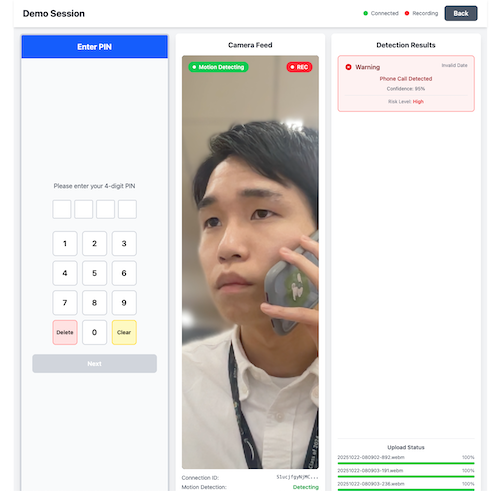Click the Phone Call Detected warning card

[406, 83]
